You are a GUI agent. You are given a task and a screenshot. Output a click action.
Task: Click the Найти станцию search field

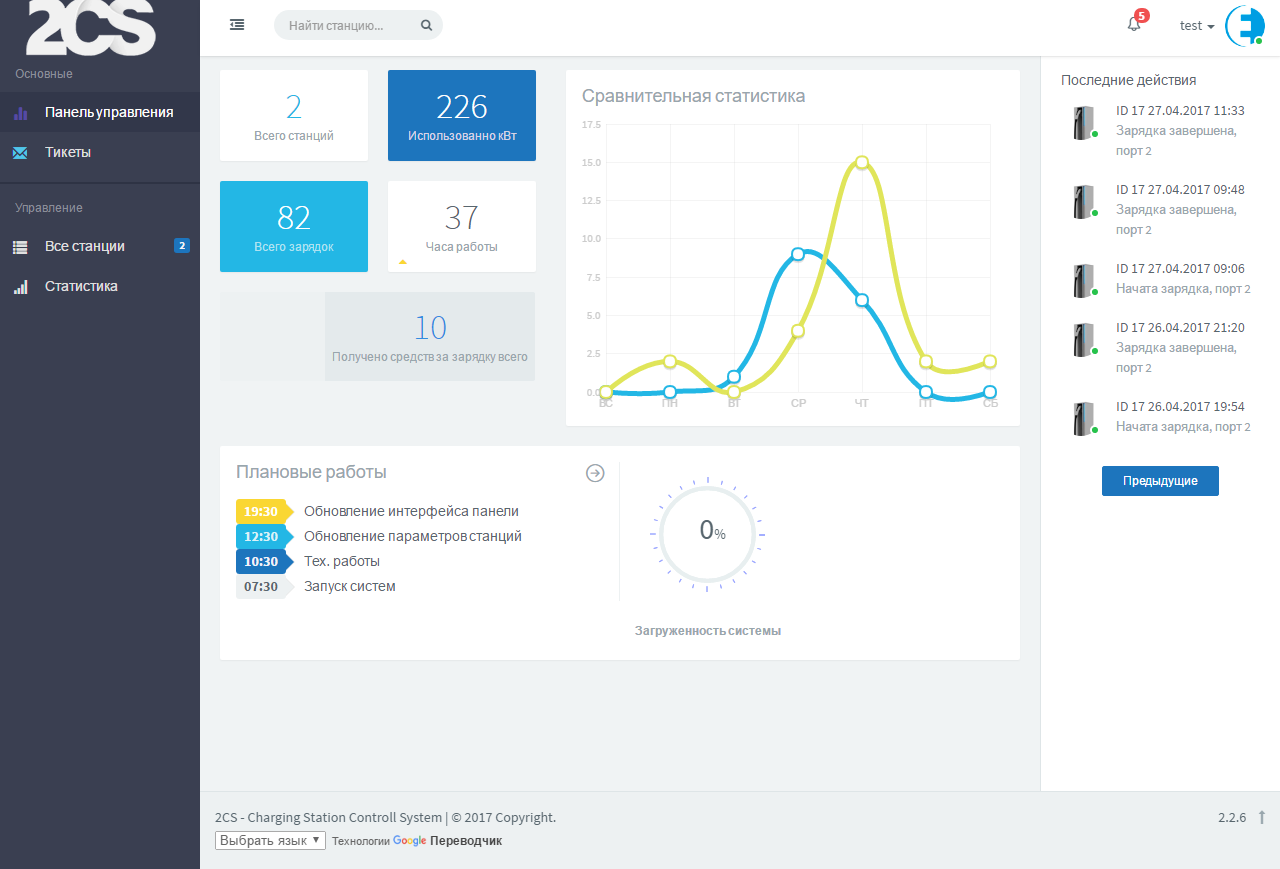click(x=358, y=25)
